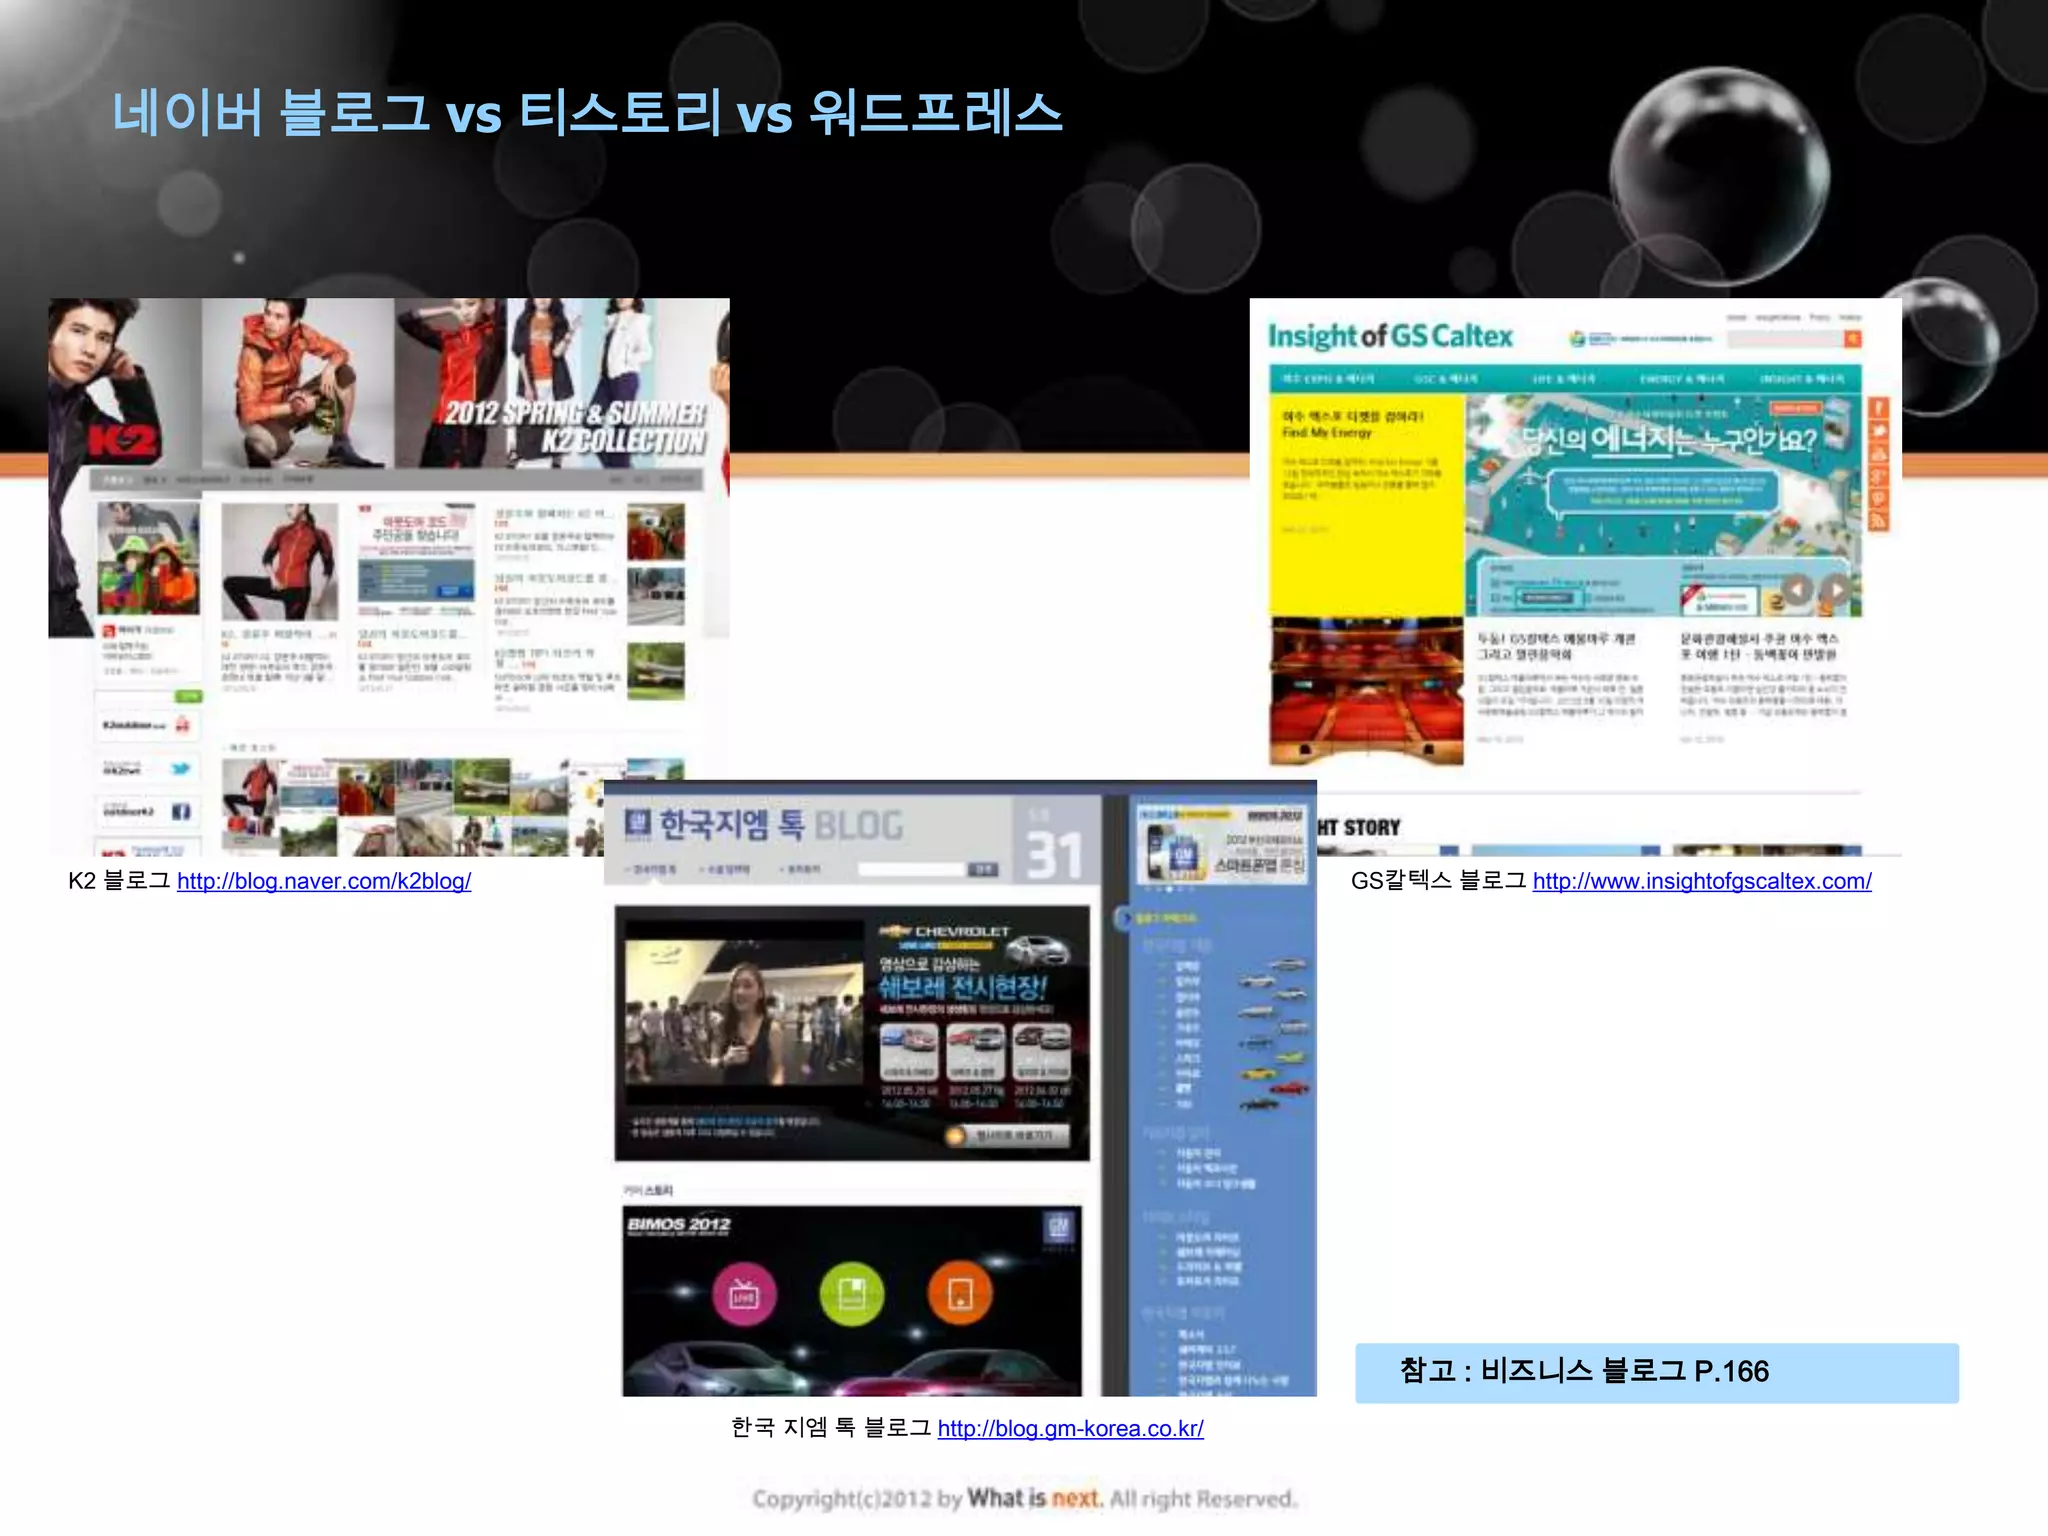The width and height of the screenshot is (2048, 1536).
Task: Click the yellow Find My Energy panel
Action: tap(1367, 504)
